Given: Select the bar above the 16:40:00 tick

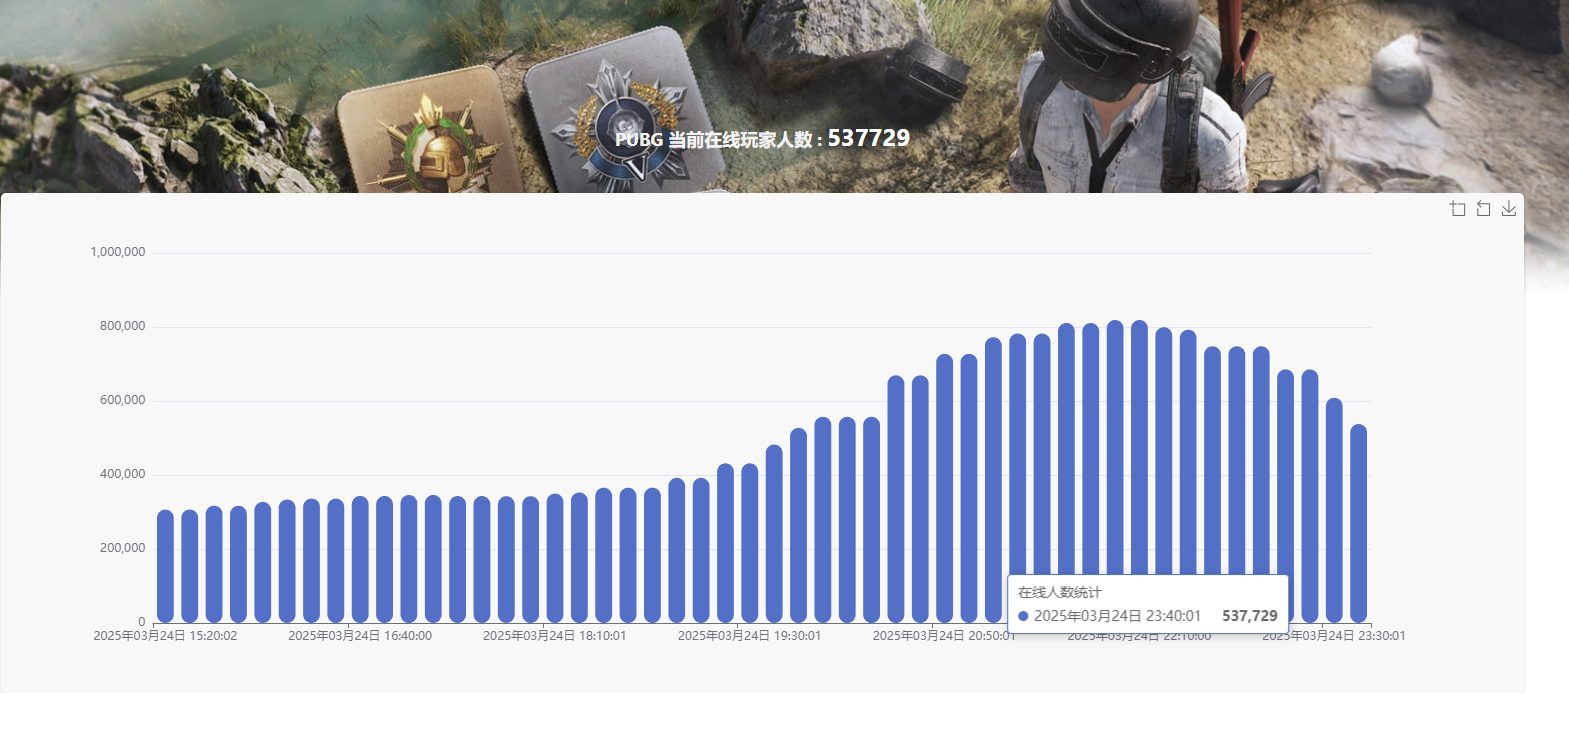Looking at the screenshot, I should click(360, 559).
